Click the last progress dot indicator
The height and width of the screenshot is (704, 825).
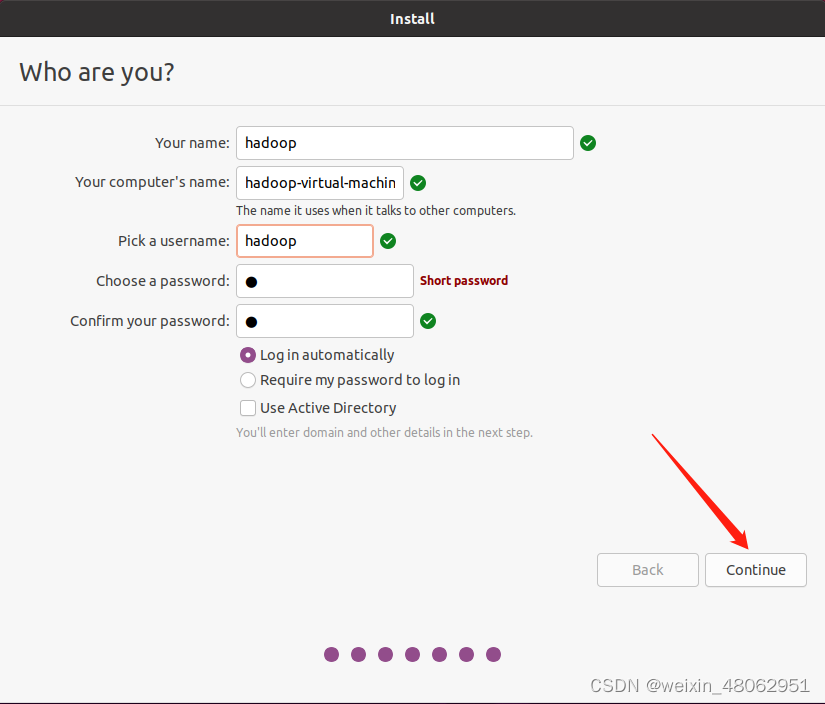(493, 655)
